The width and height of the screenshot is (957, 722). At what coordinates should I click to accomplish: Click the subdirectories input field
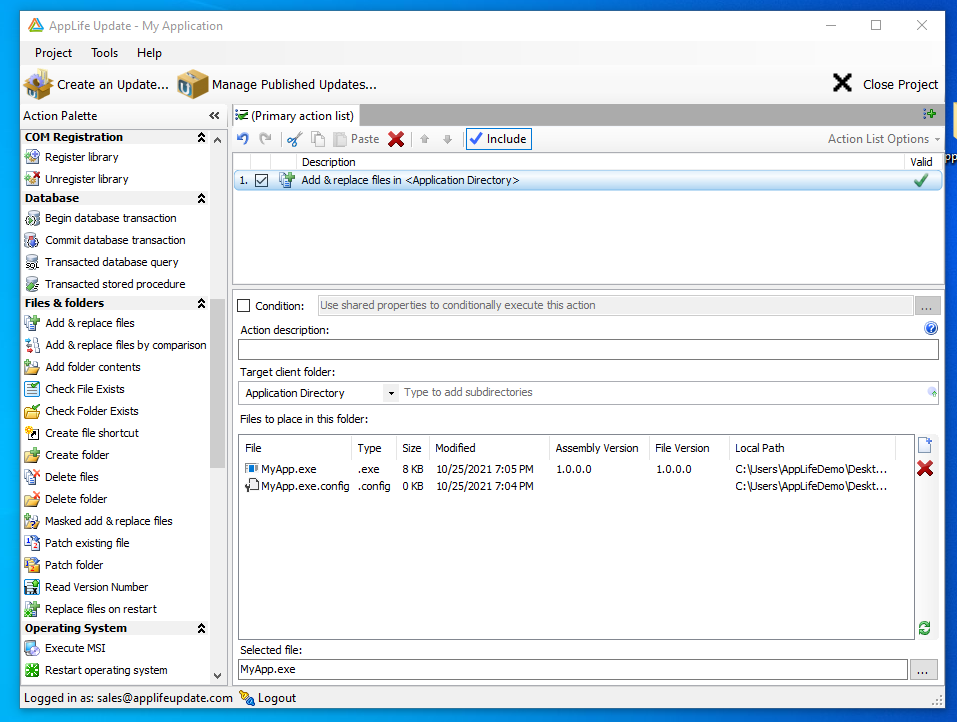(662, 392)
